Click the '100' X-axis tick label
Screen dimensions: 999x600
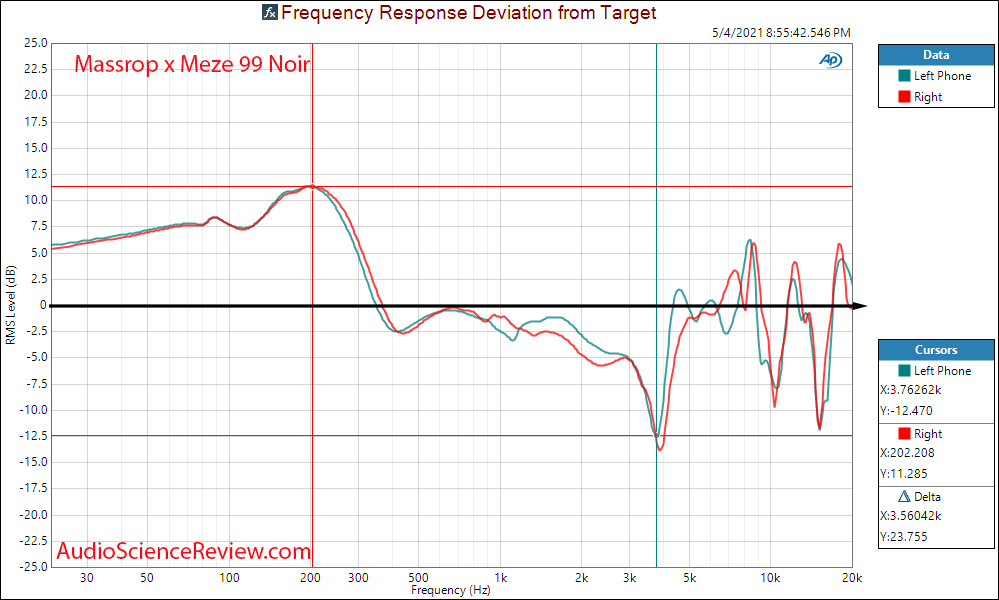(x=230, y=578)
